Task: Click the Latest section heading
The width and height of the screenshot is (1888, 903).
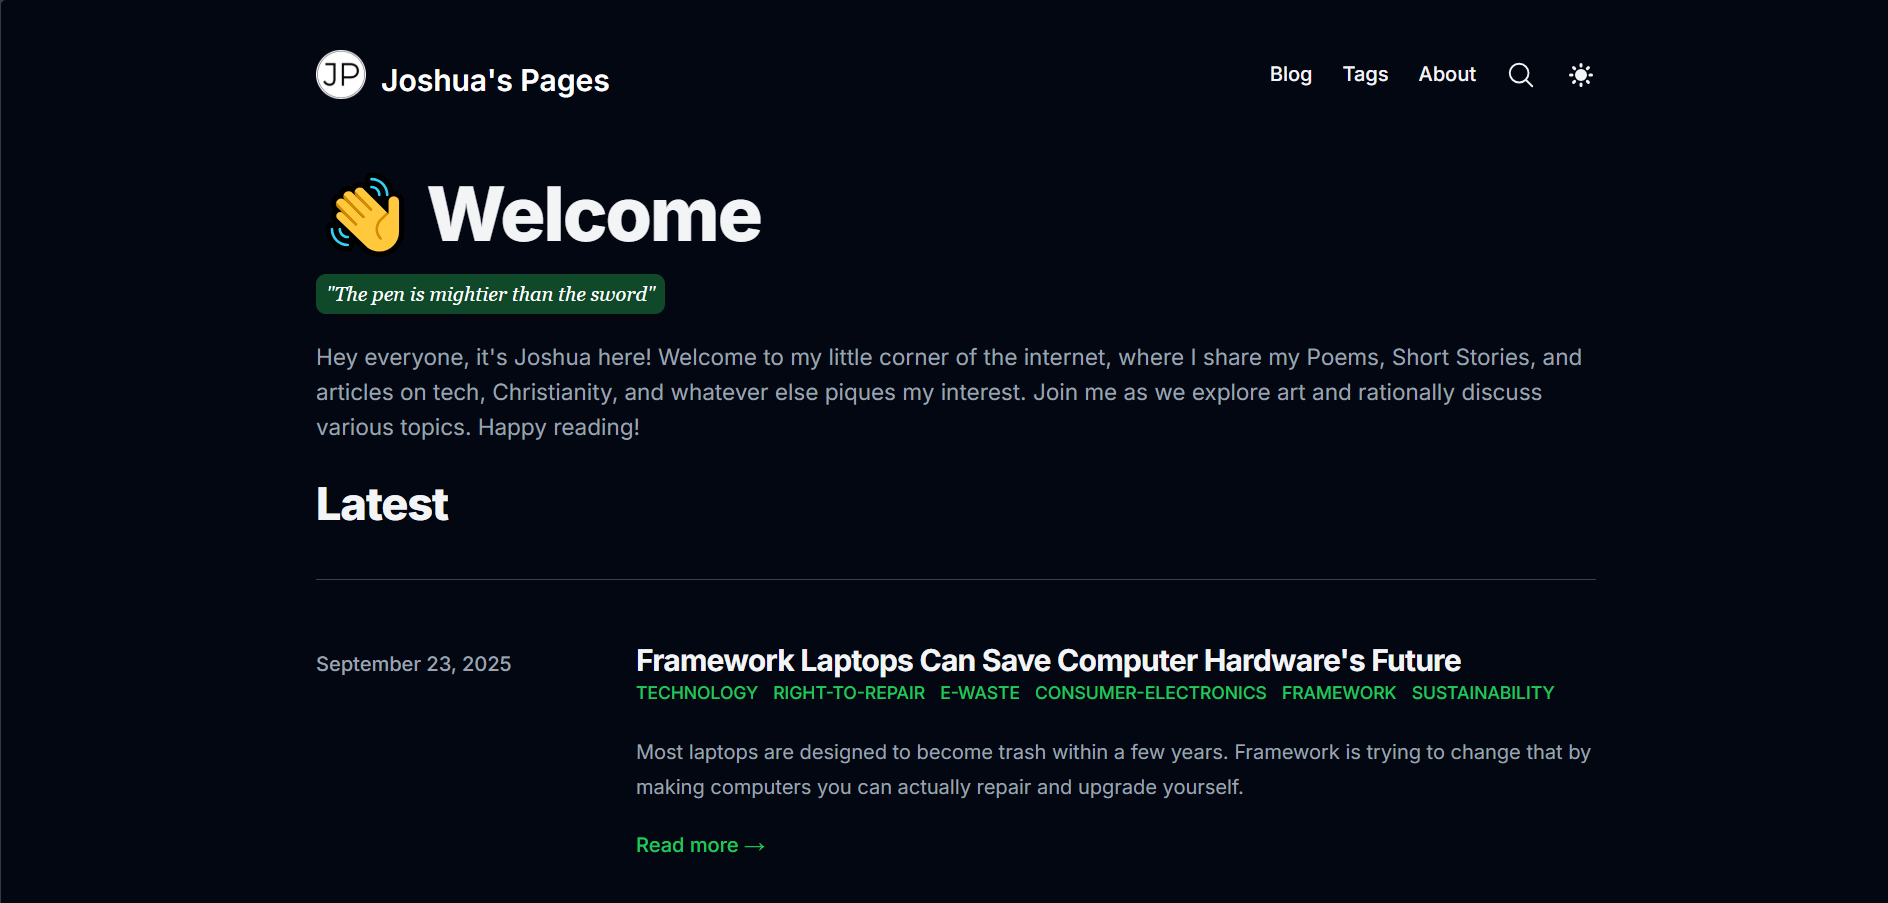Action: pos(382,504)
